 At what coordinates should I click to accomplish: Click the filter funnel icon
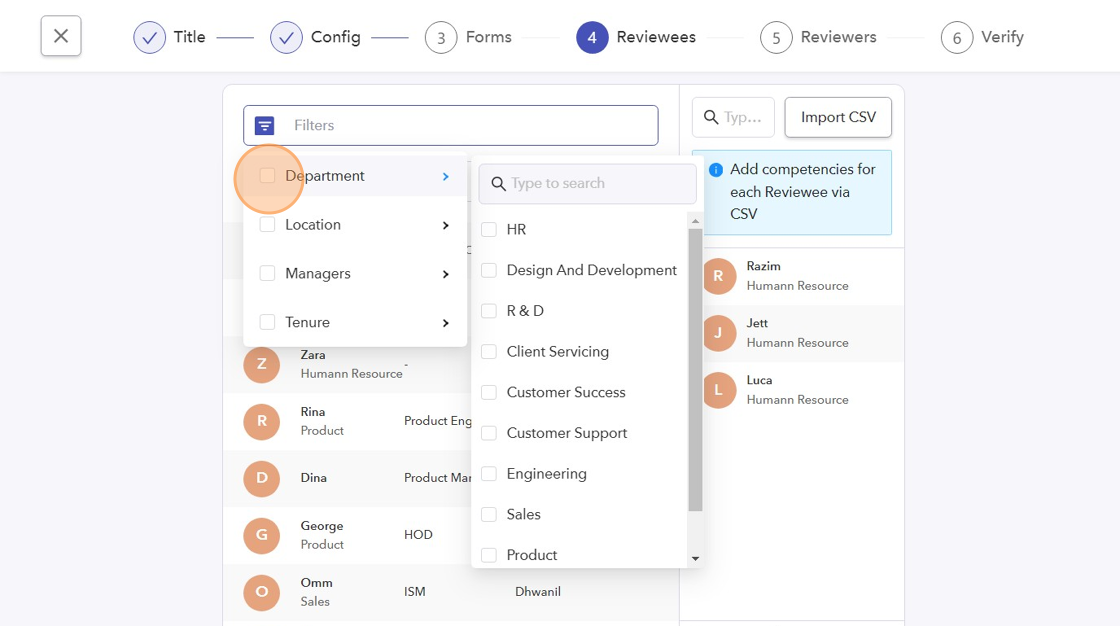point(264,125)
